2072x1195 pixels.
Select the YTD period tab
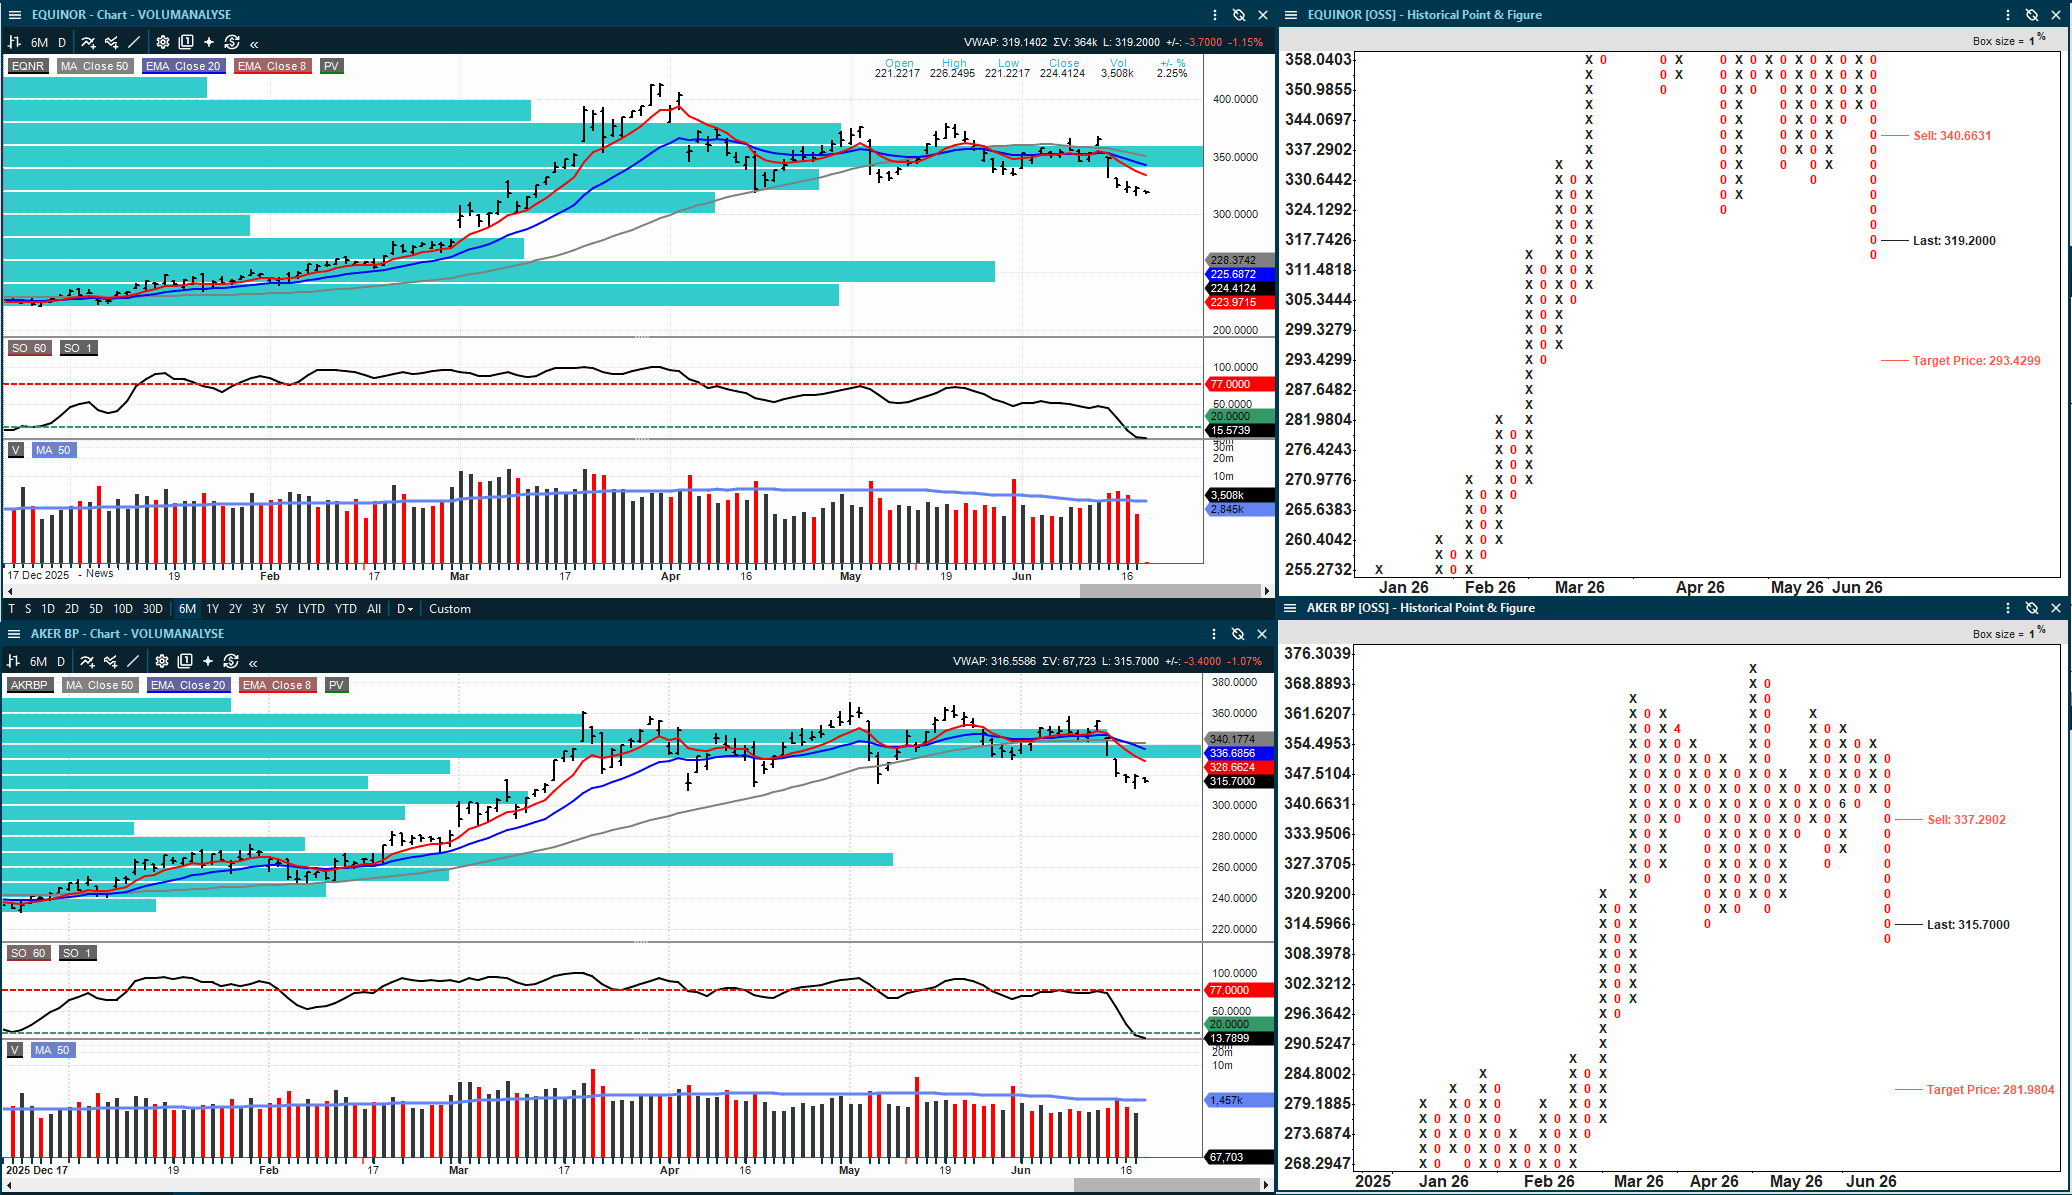coord(346,609)
